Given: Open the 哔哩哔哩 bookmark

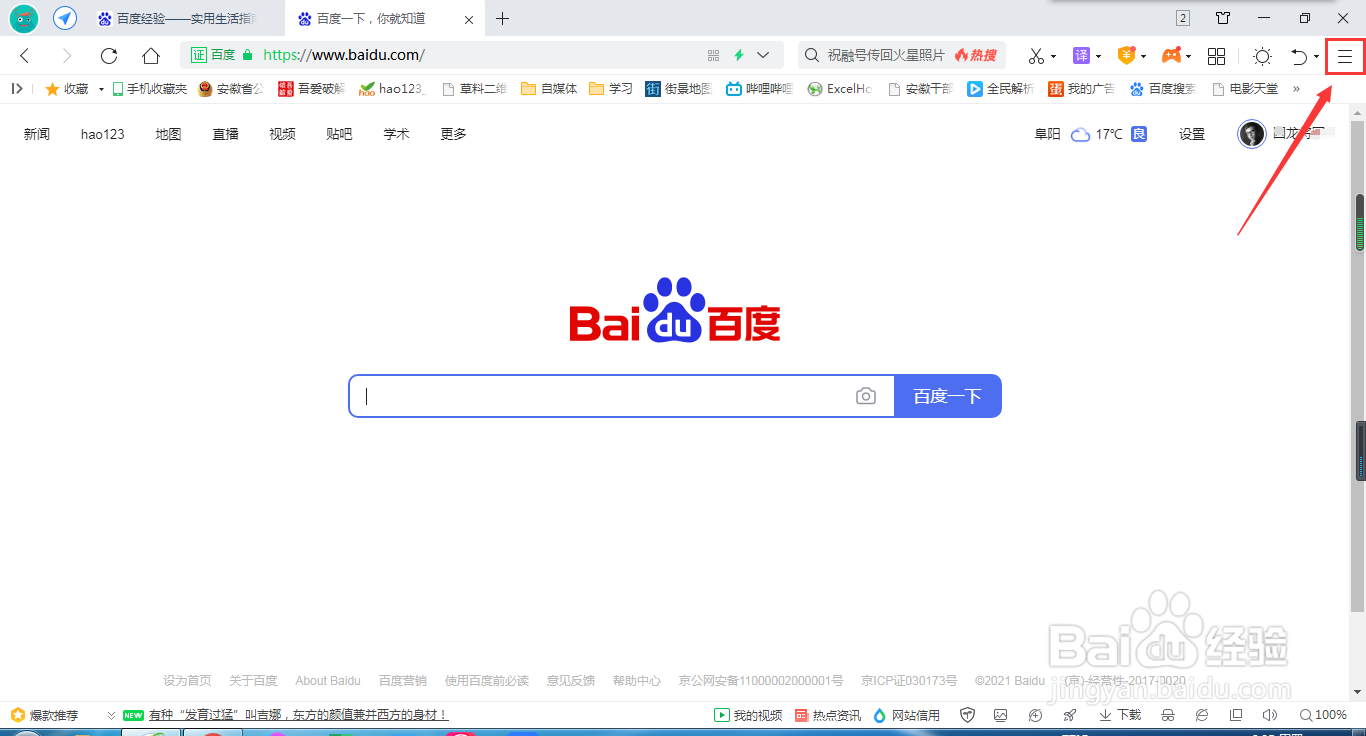Looking at the screenshot, I should (759, 88).
